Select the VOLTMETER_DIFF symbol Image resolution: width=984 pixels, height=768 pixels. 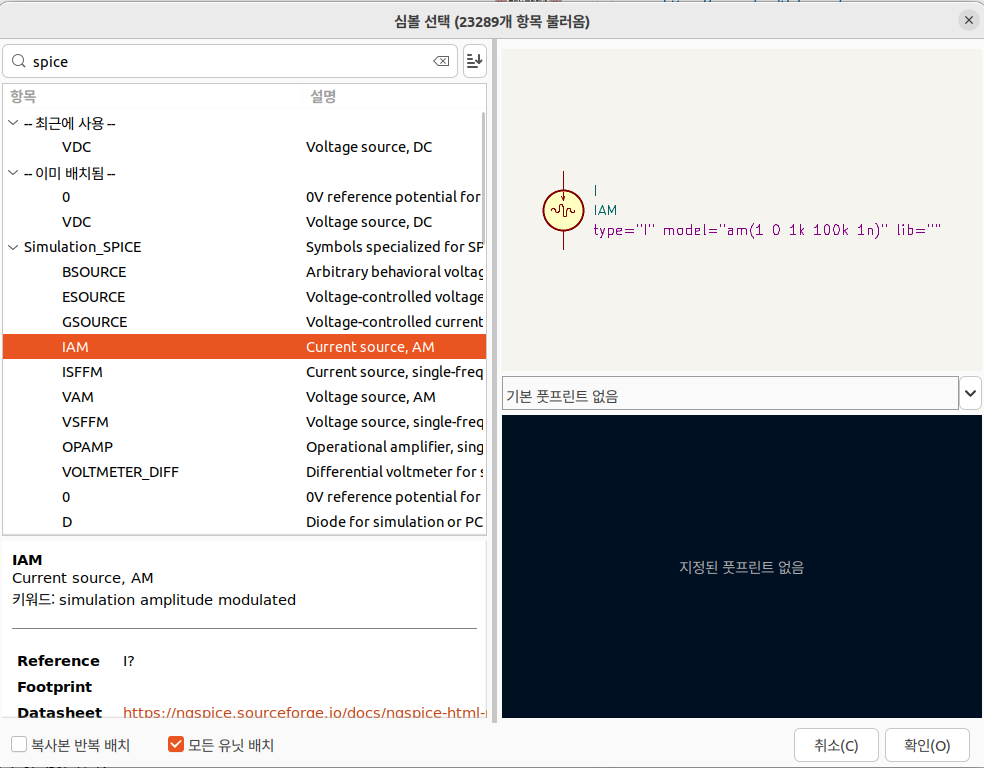point(120,472)
